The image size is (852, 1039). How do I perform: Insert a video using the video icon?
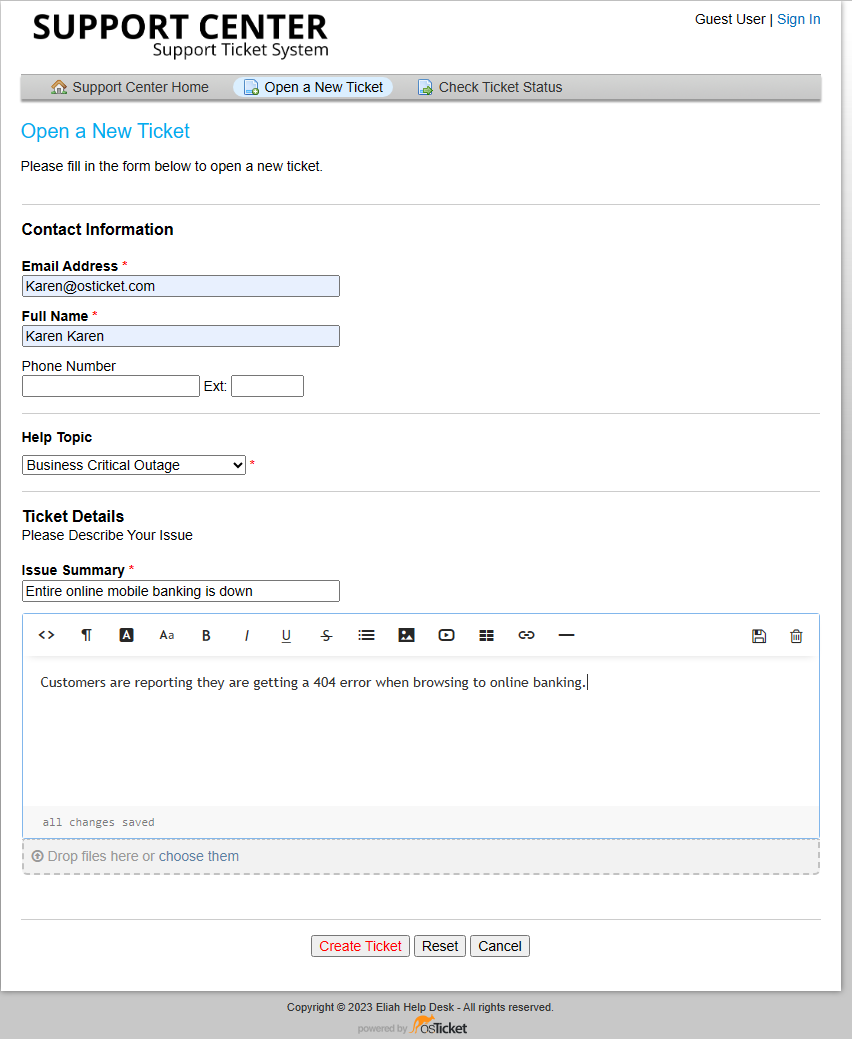(x=446, y=635)
